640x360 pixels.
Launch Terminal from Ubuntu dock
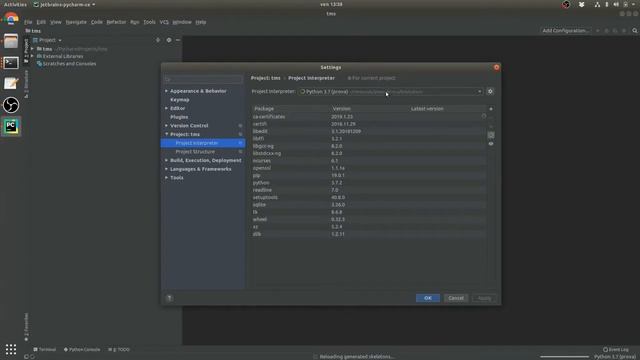pyautogui.click(x=11, y=63)
